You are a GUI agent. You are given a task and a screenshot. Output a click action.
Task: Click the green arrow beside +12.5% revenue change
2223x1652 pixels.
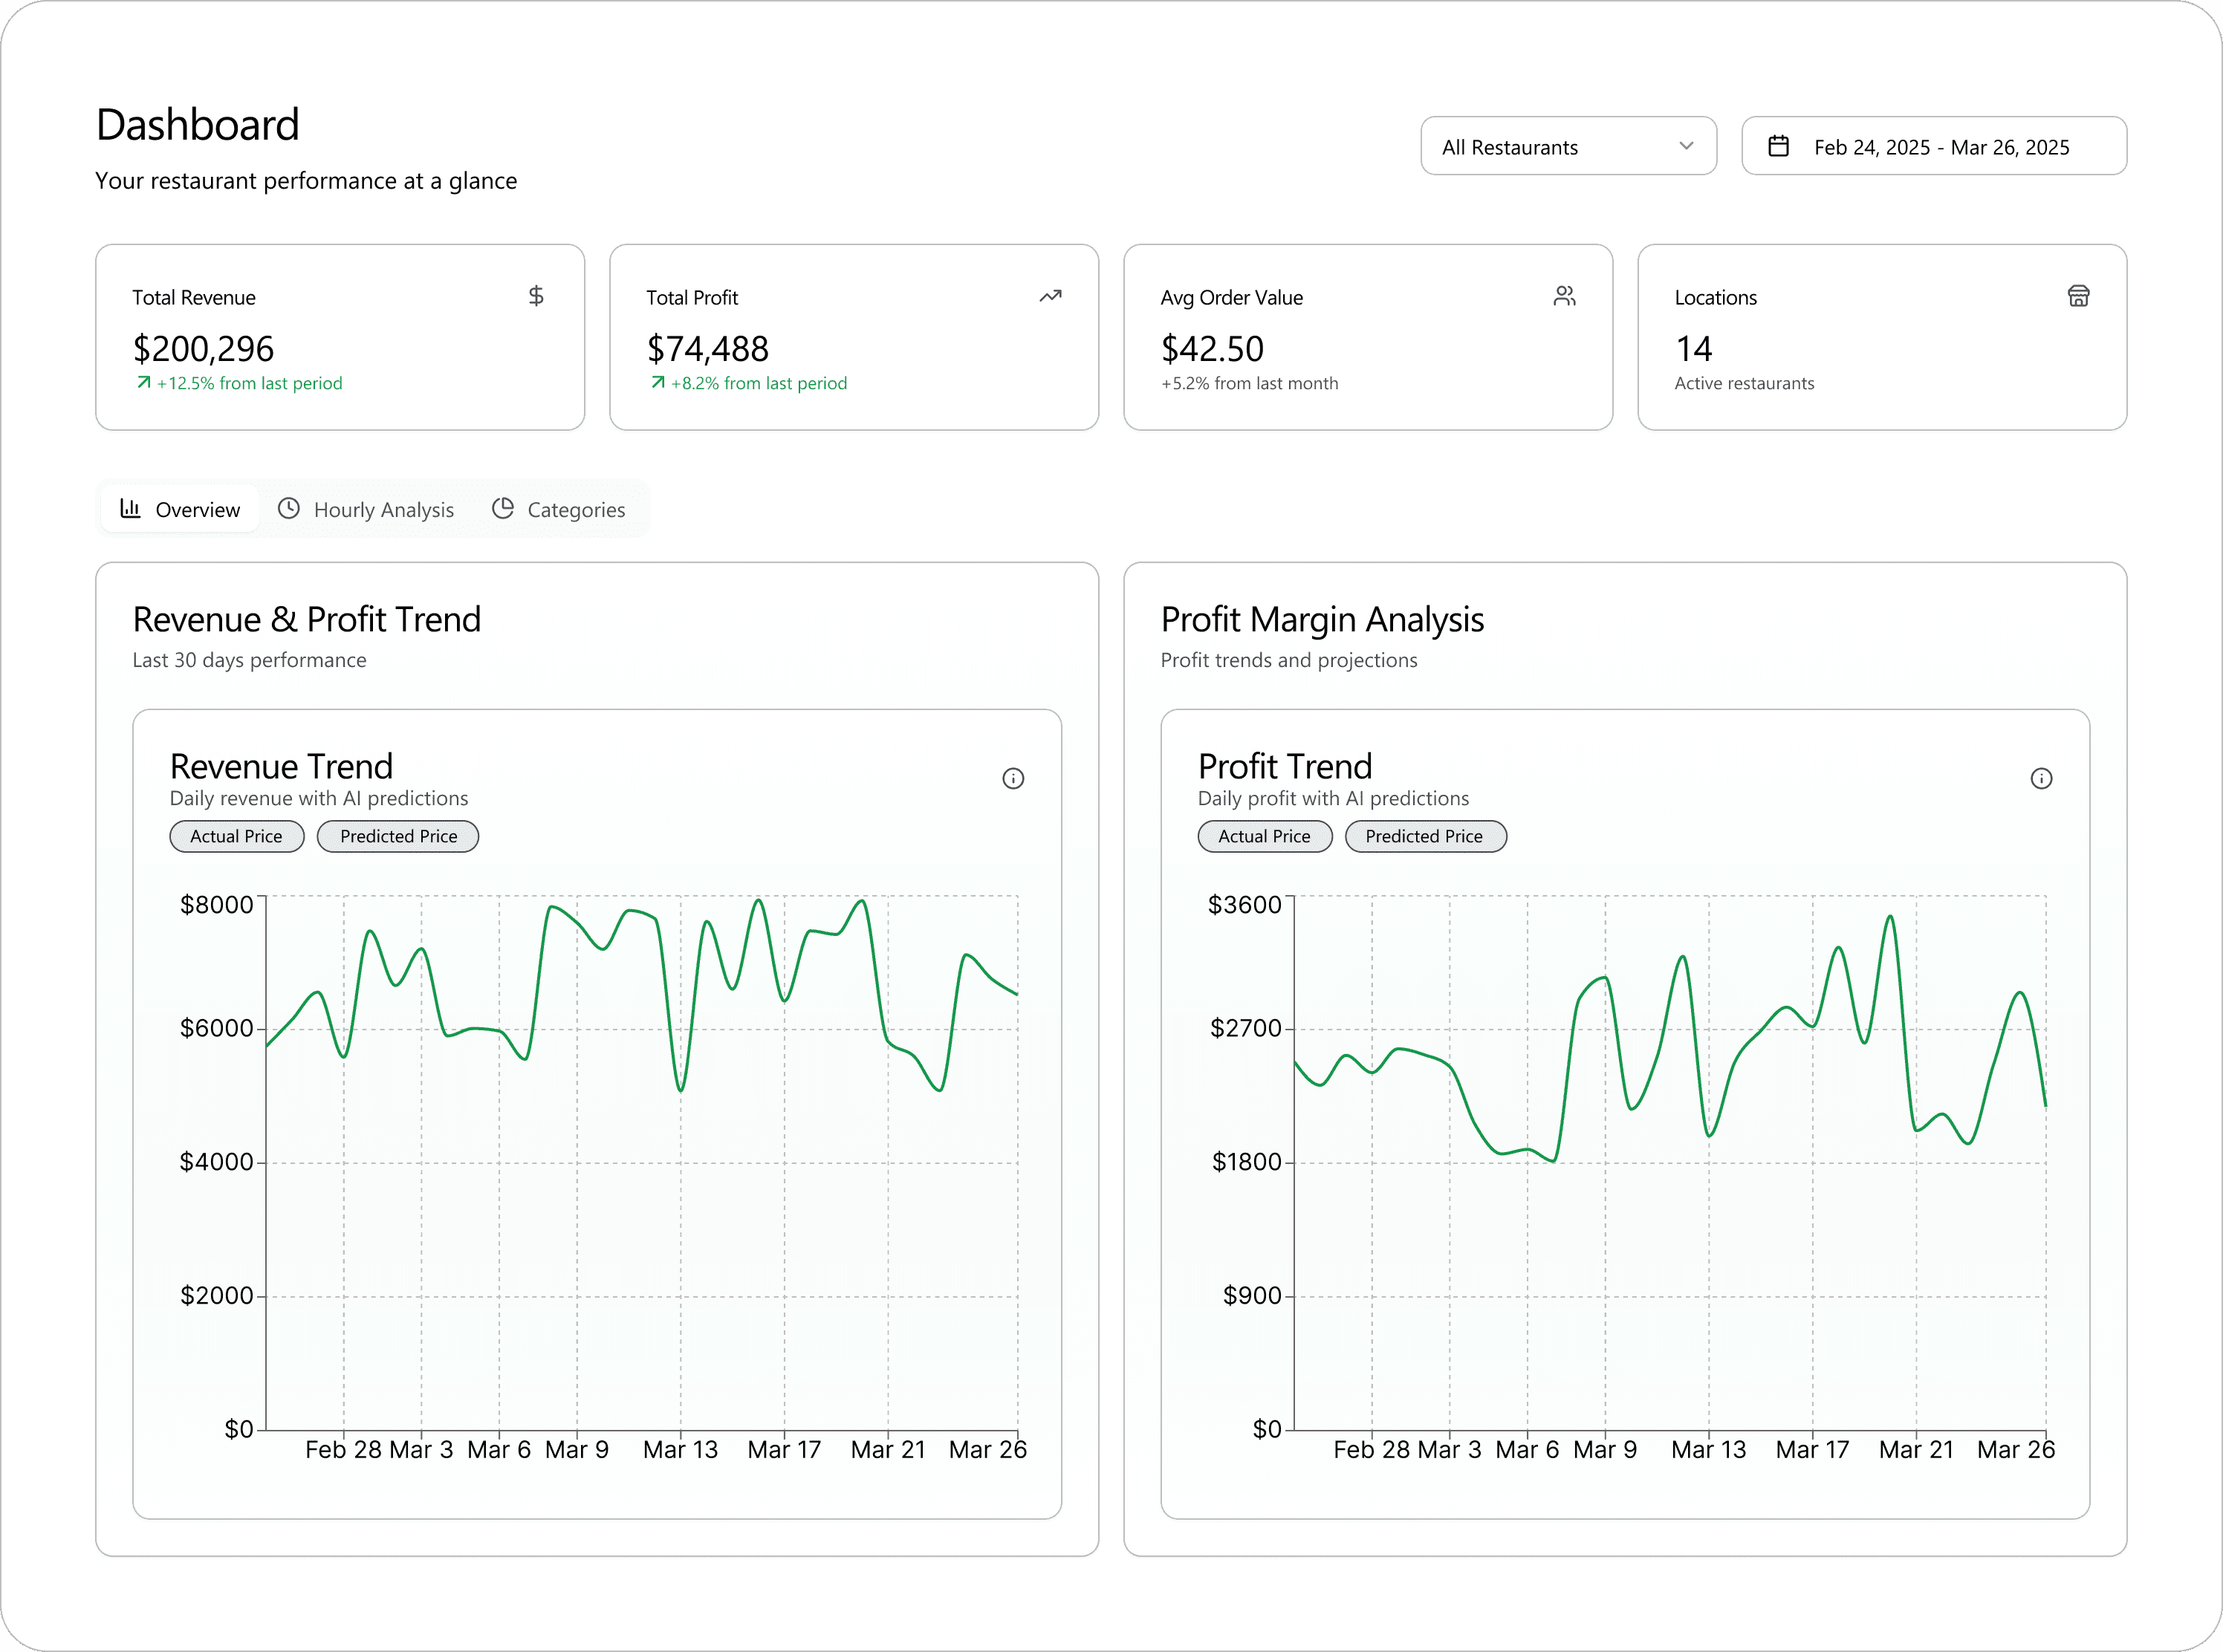pos(144,382)
